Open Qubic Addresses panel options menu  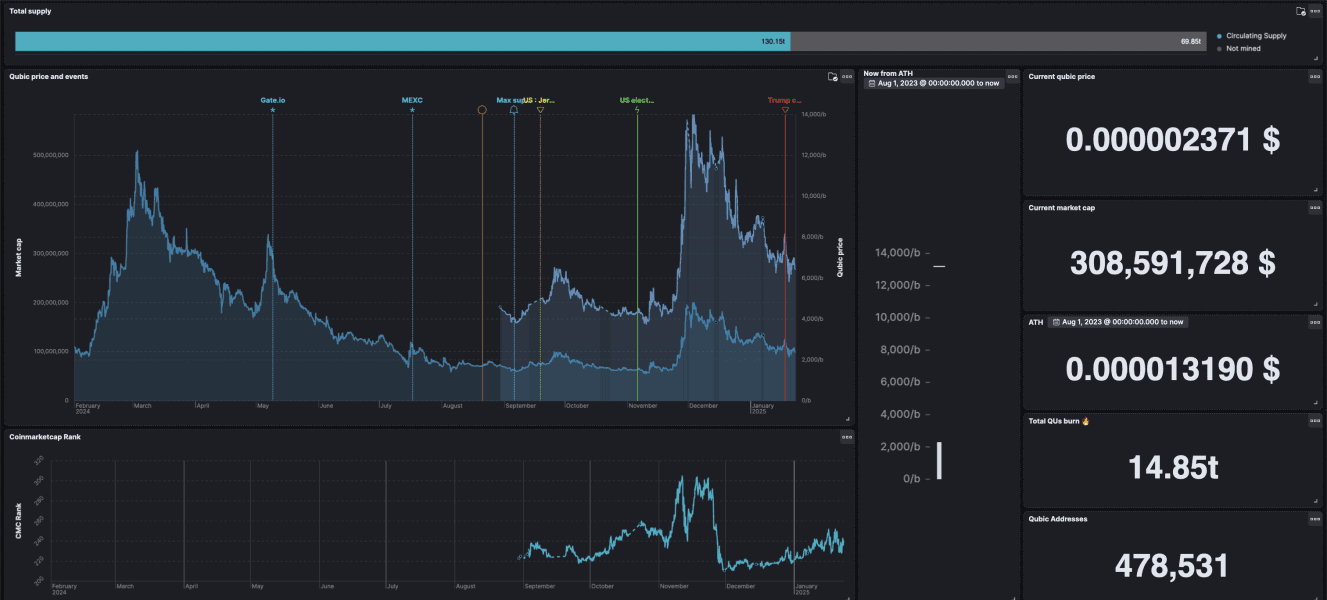point(1315,519)
